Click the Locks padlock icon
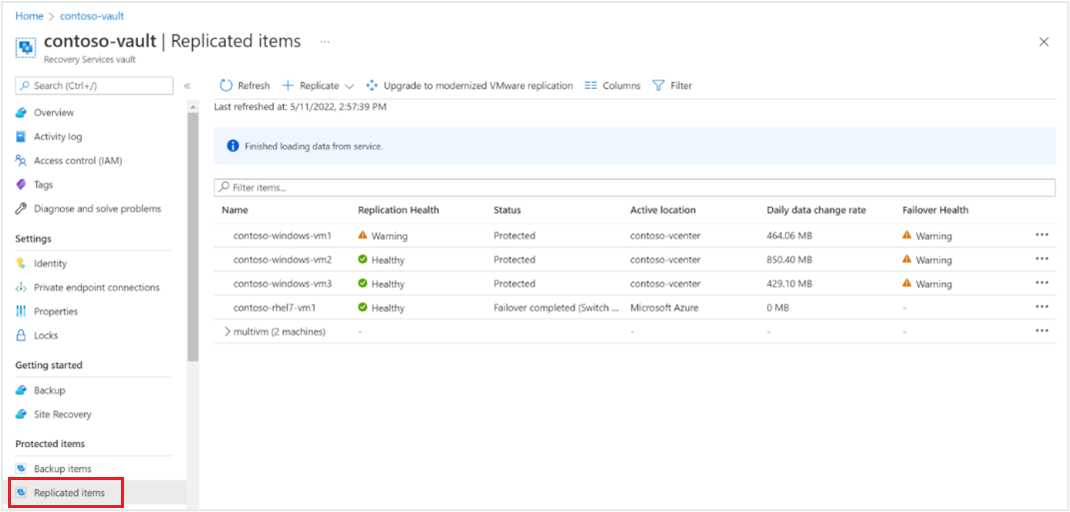 [21, 336]
